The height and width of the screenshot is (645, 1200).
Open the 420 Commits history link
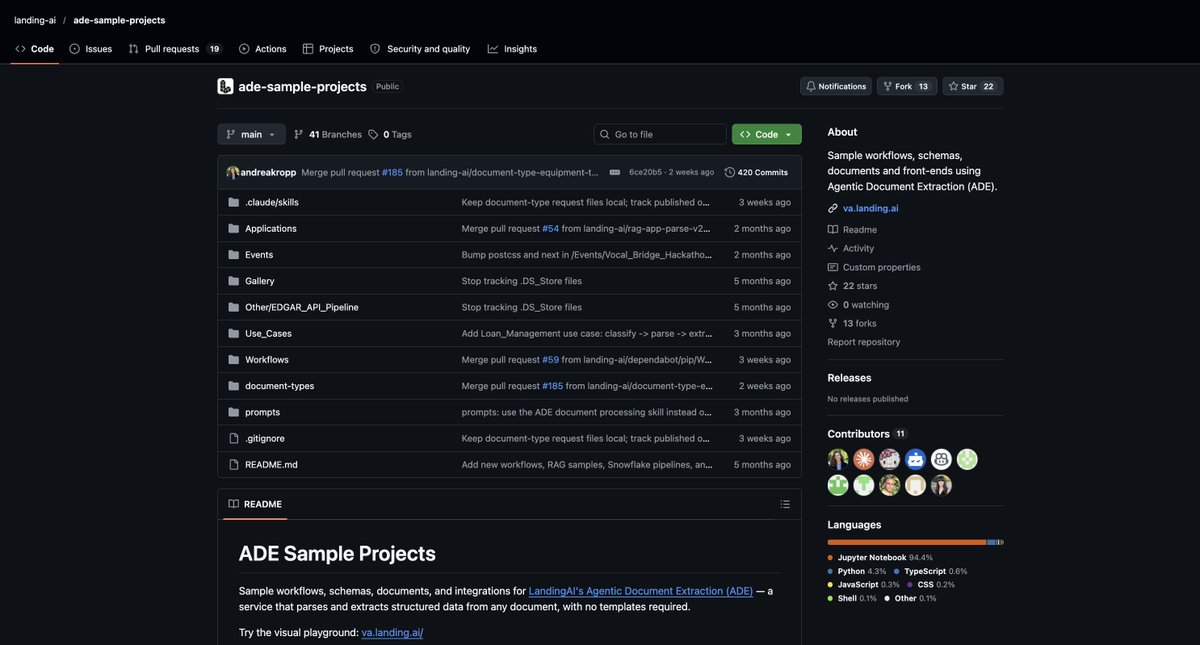click(756, 172)
